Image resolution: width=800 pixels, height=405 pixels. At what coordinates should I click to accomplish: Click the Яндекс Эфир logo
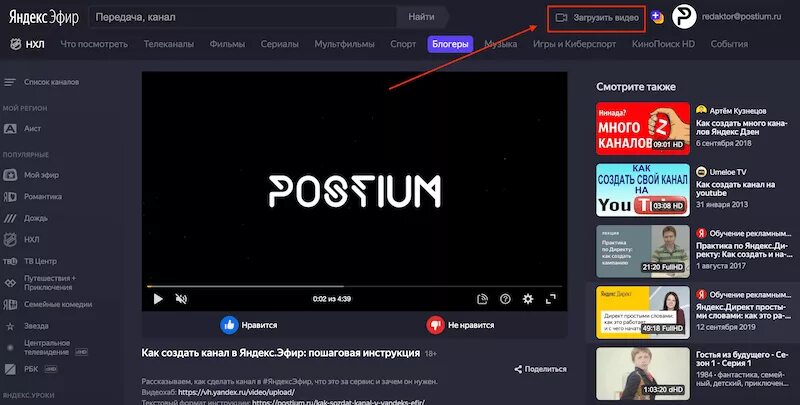(x=43, y=17)
